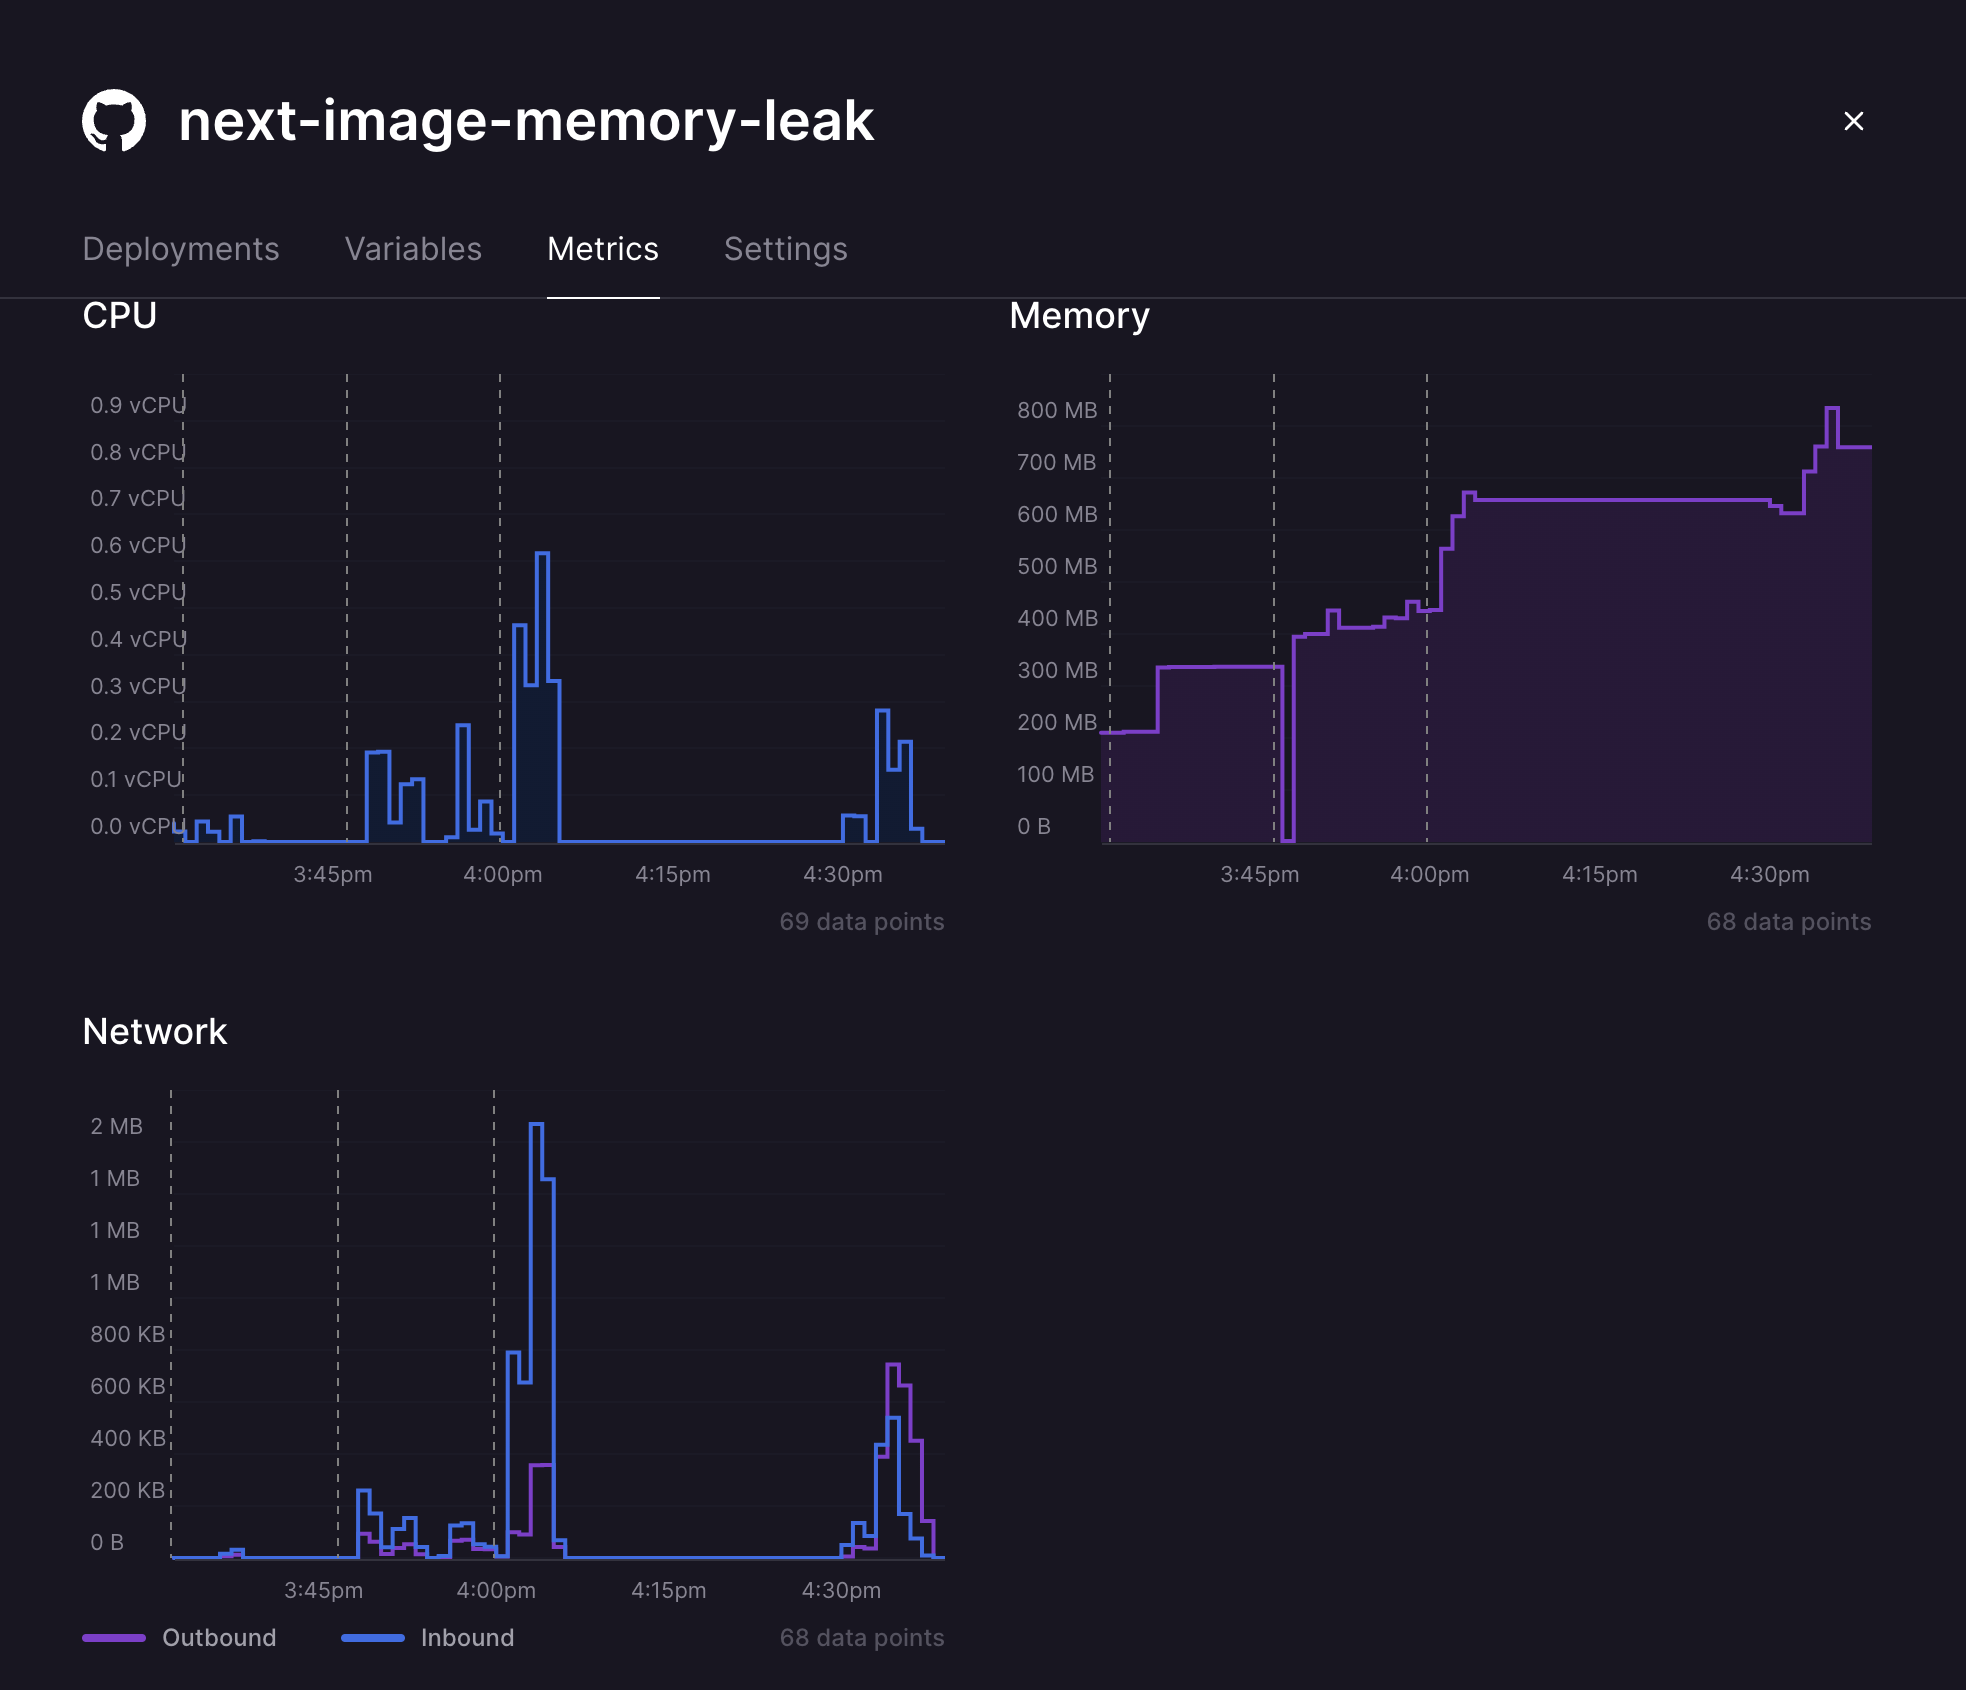Open the Variables tab
The width and height of the screenshot is (1966, 1690).
pyautogui.click(x=413, y=249)
